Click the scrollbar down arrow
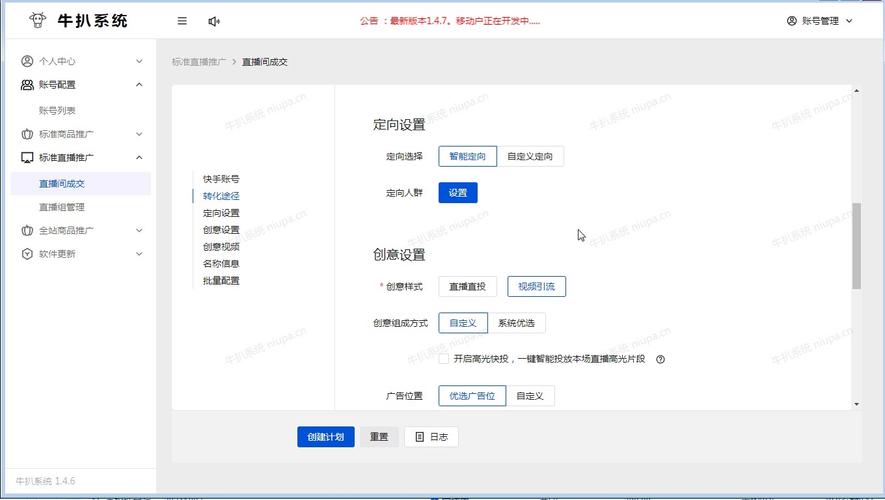885x500 pixels. (856, 404)
